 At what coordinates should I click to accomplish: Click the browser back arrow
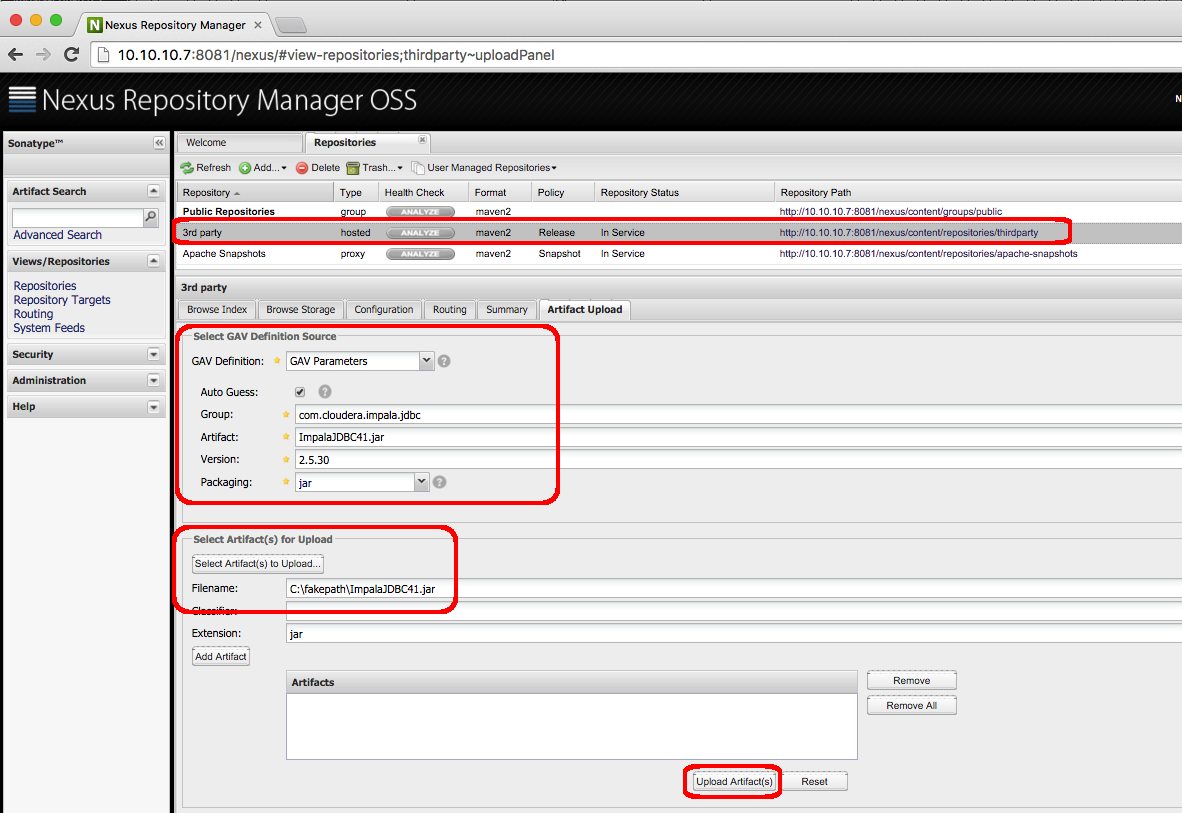click(x=15, y=54)
